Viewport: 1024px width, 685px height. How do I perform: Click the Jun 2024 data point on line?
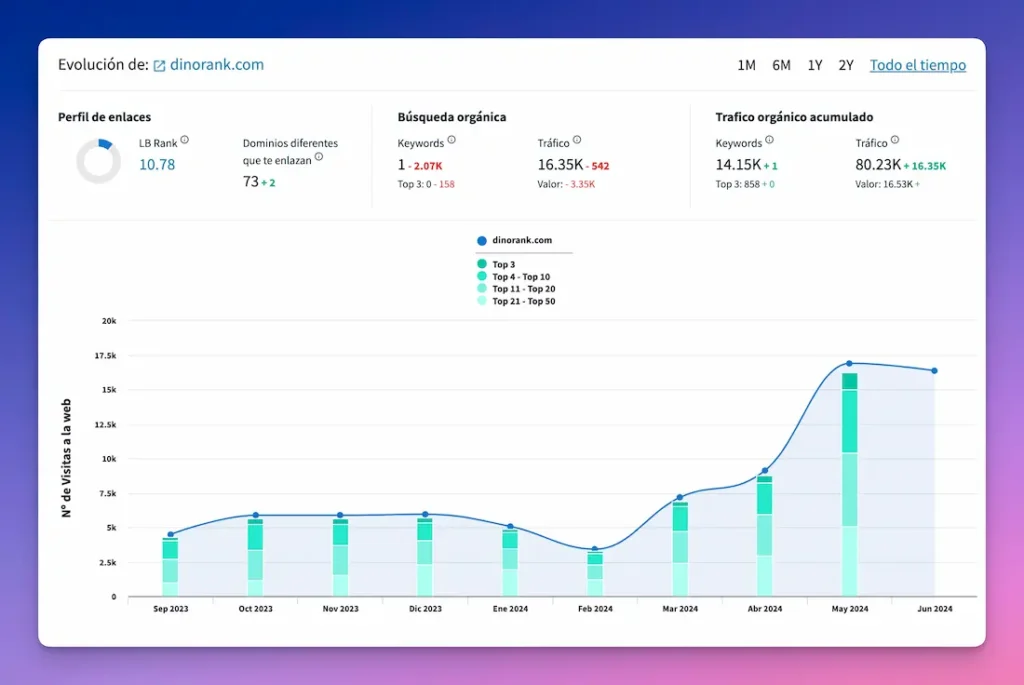(x=934, y=371)
